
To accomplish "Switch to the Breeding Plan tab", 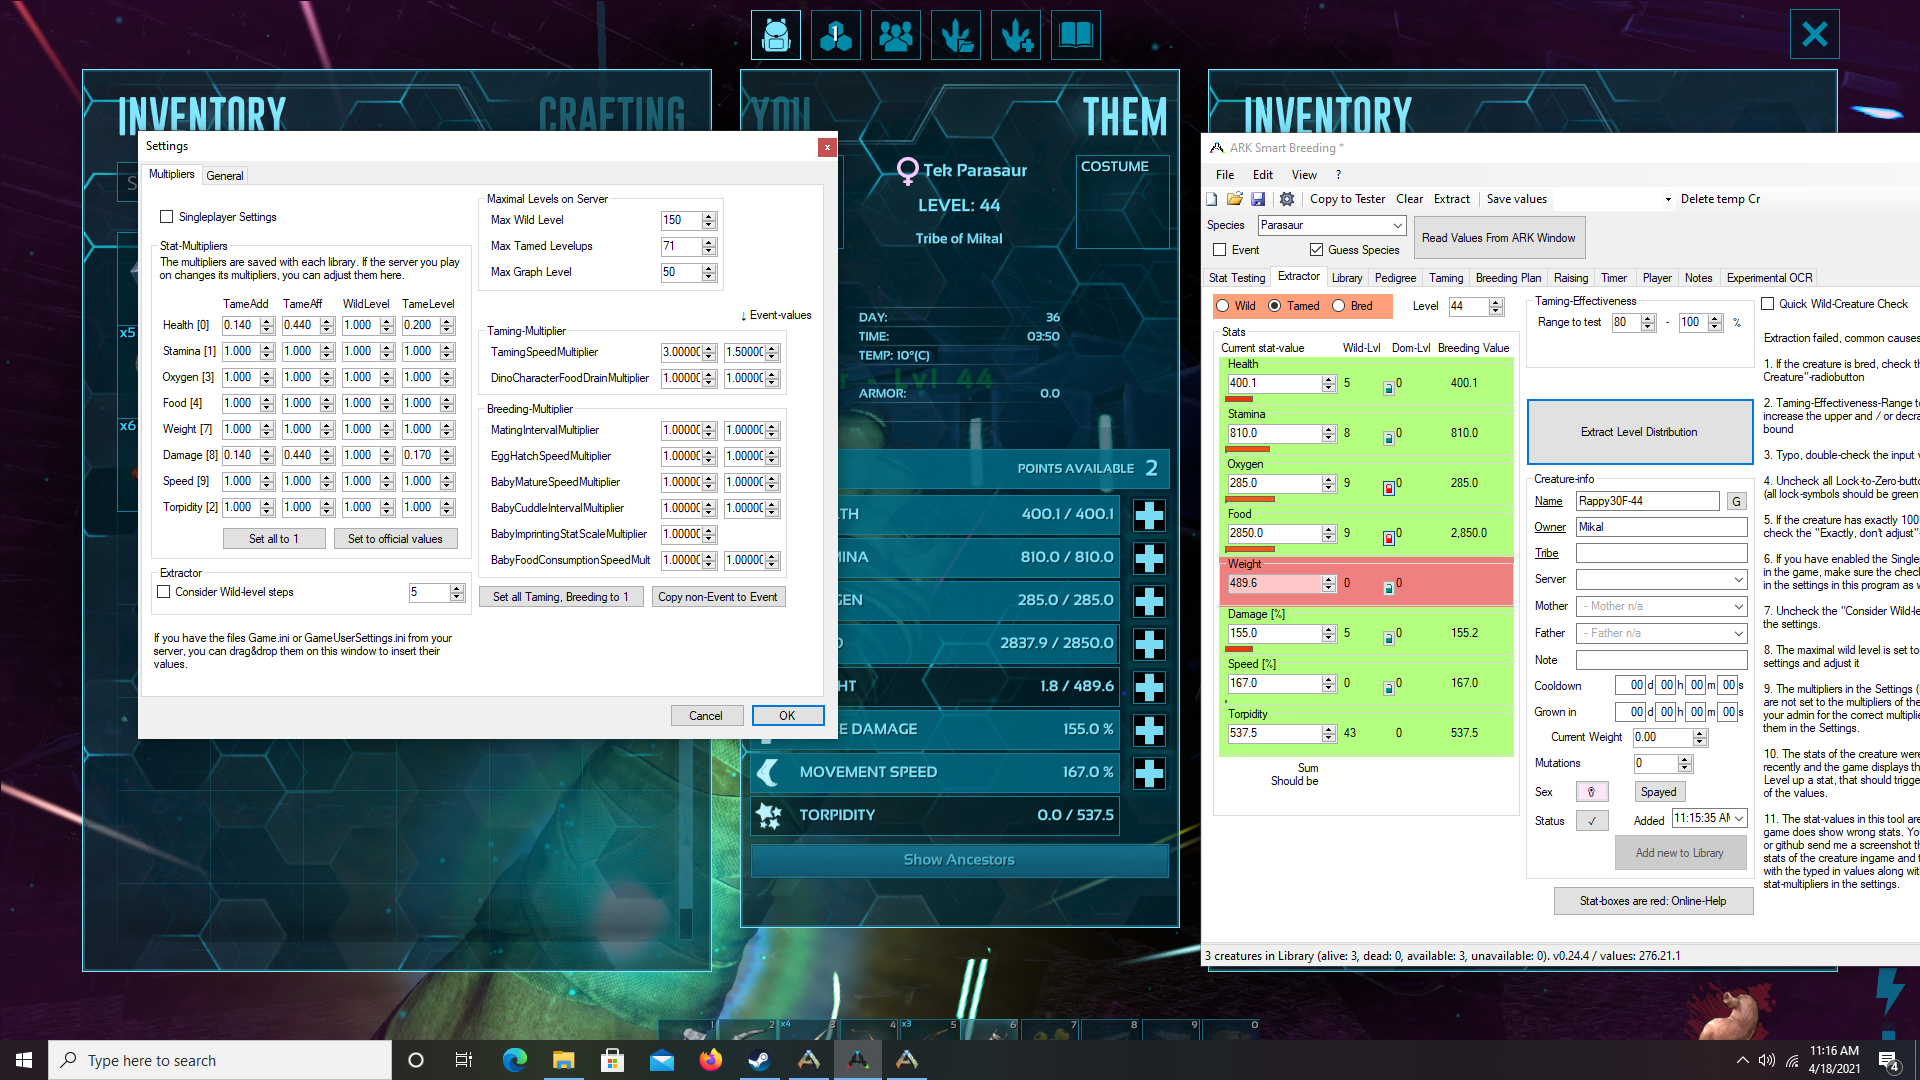I will coord(1507,278).
